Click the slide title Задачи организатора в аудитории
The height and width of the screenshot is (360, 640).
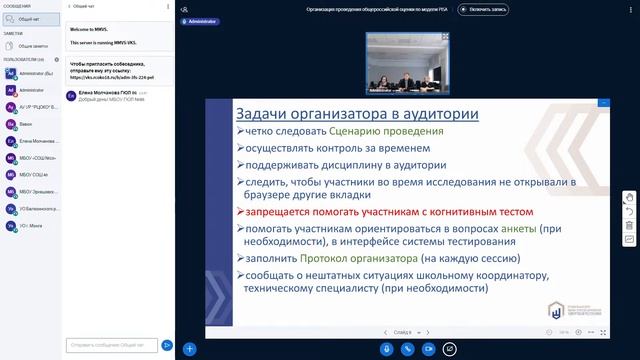(357, 113)
